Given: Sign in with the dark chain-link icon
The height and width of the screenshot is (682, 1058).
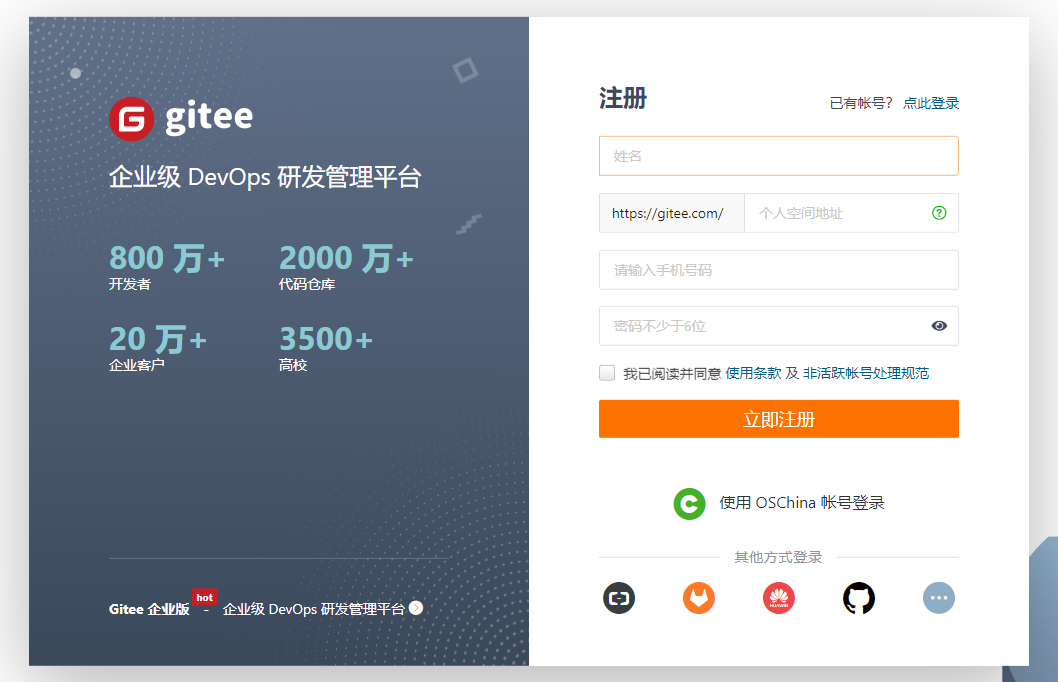Looking at the screenshot, I should click(619, 598).
